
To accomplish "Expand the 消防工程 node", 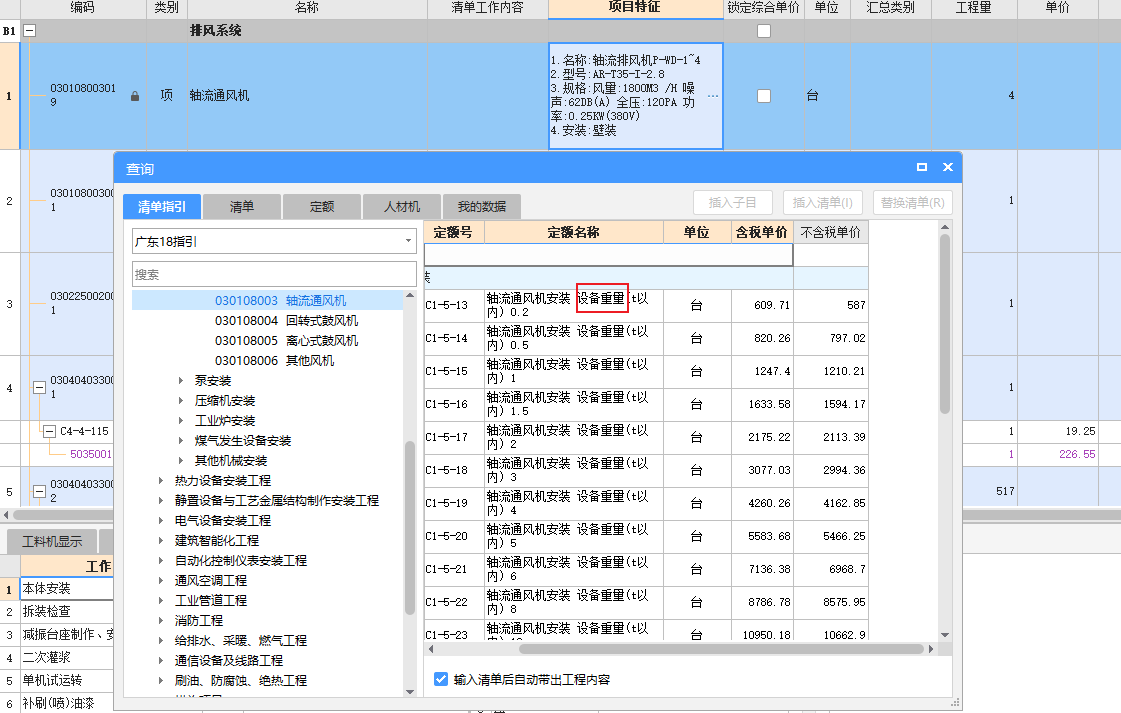I will pyautogui.click(x=161, y=621).
